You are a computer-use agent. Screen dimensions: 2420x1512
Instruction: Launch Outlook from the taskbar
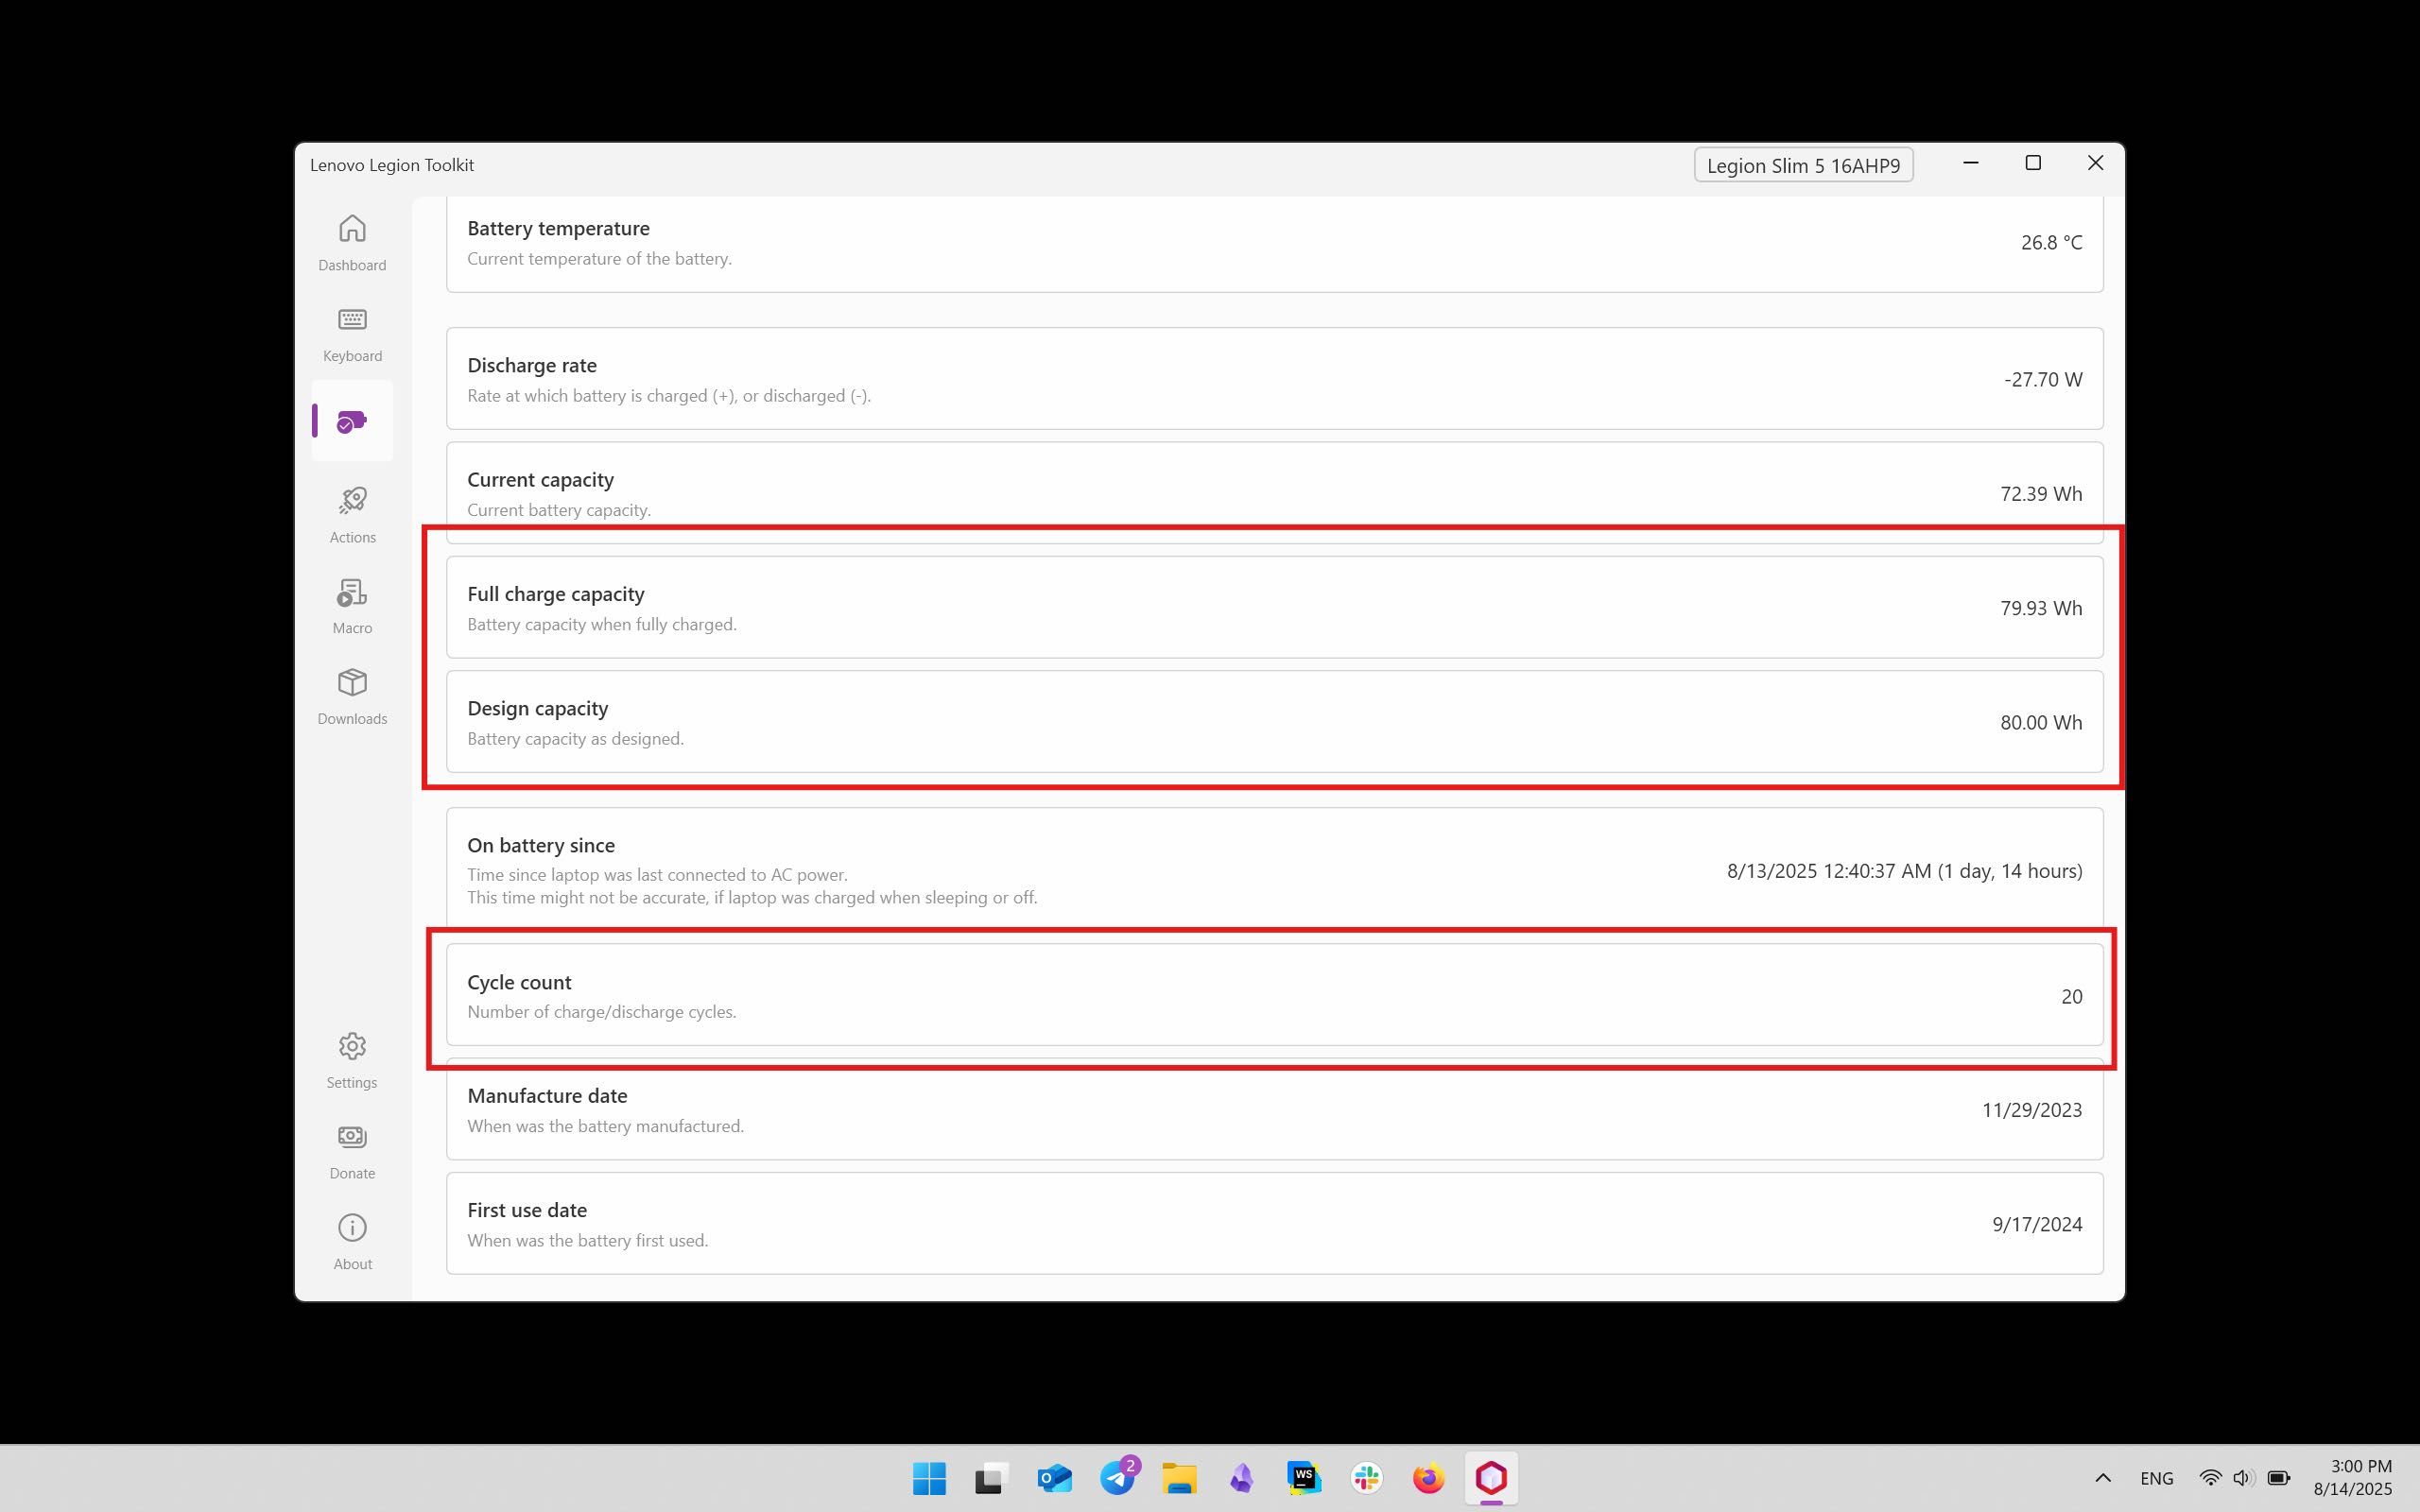click(x=1054, y=1478)
